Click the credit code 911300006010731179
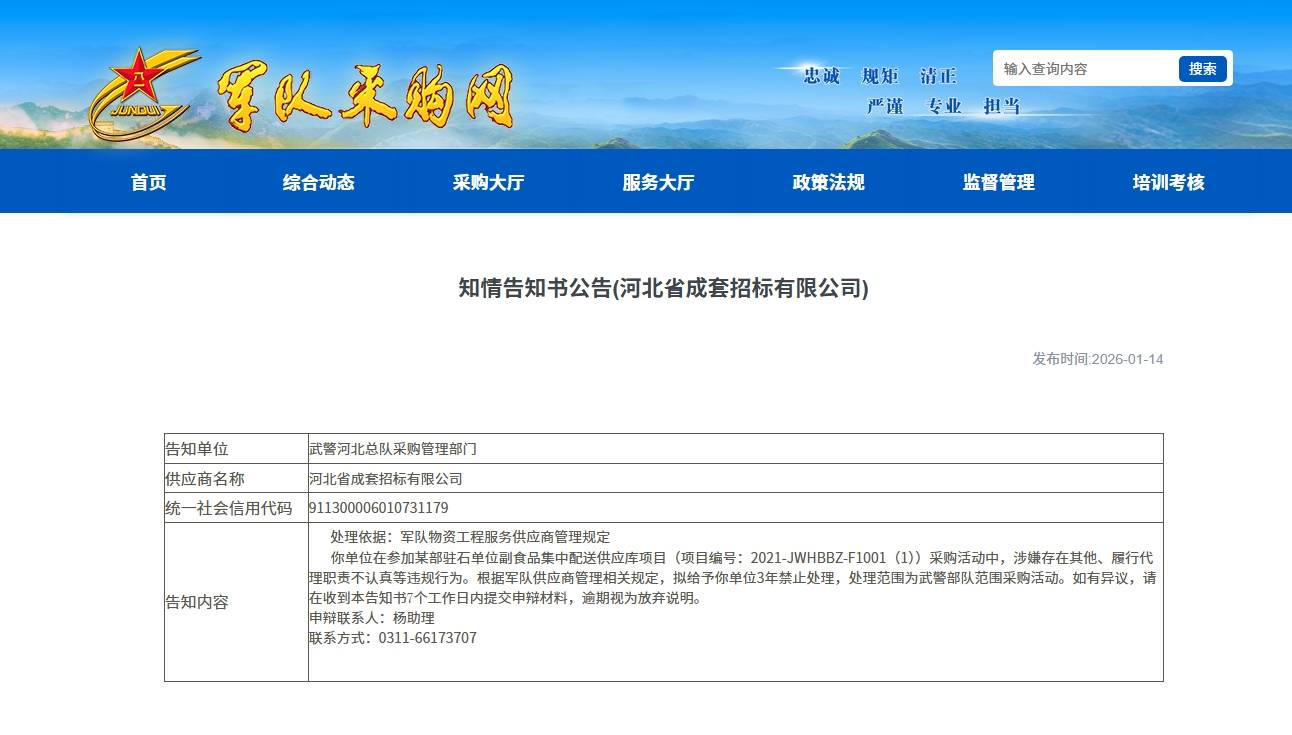1292x735 pixels. [379, 508]
